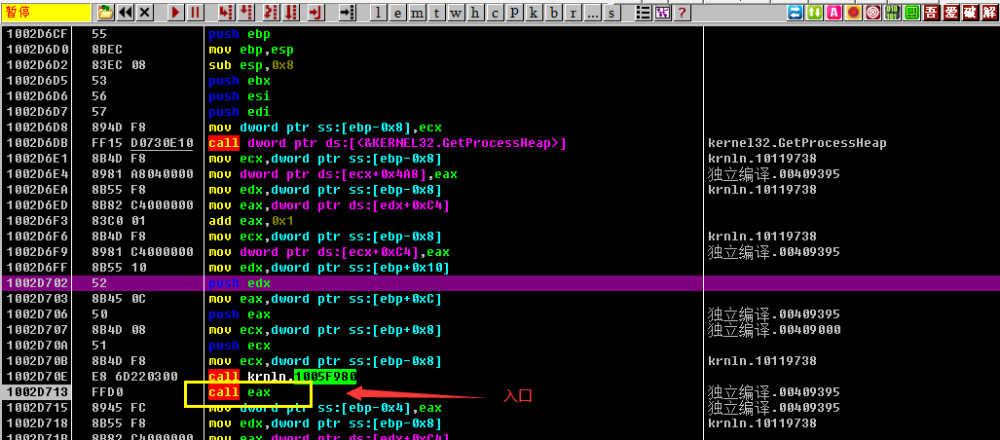The width and height of the screenshot is (1000, 440).
Task: Click the Execute till return icon
Action: coord(315,11)
